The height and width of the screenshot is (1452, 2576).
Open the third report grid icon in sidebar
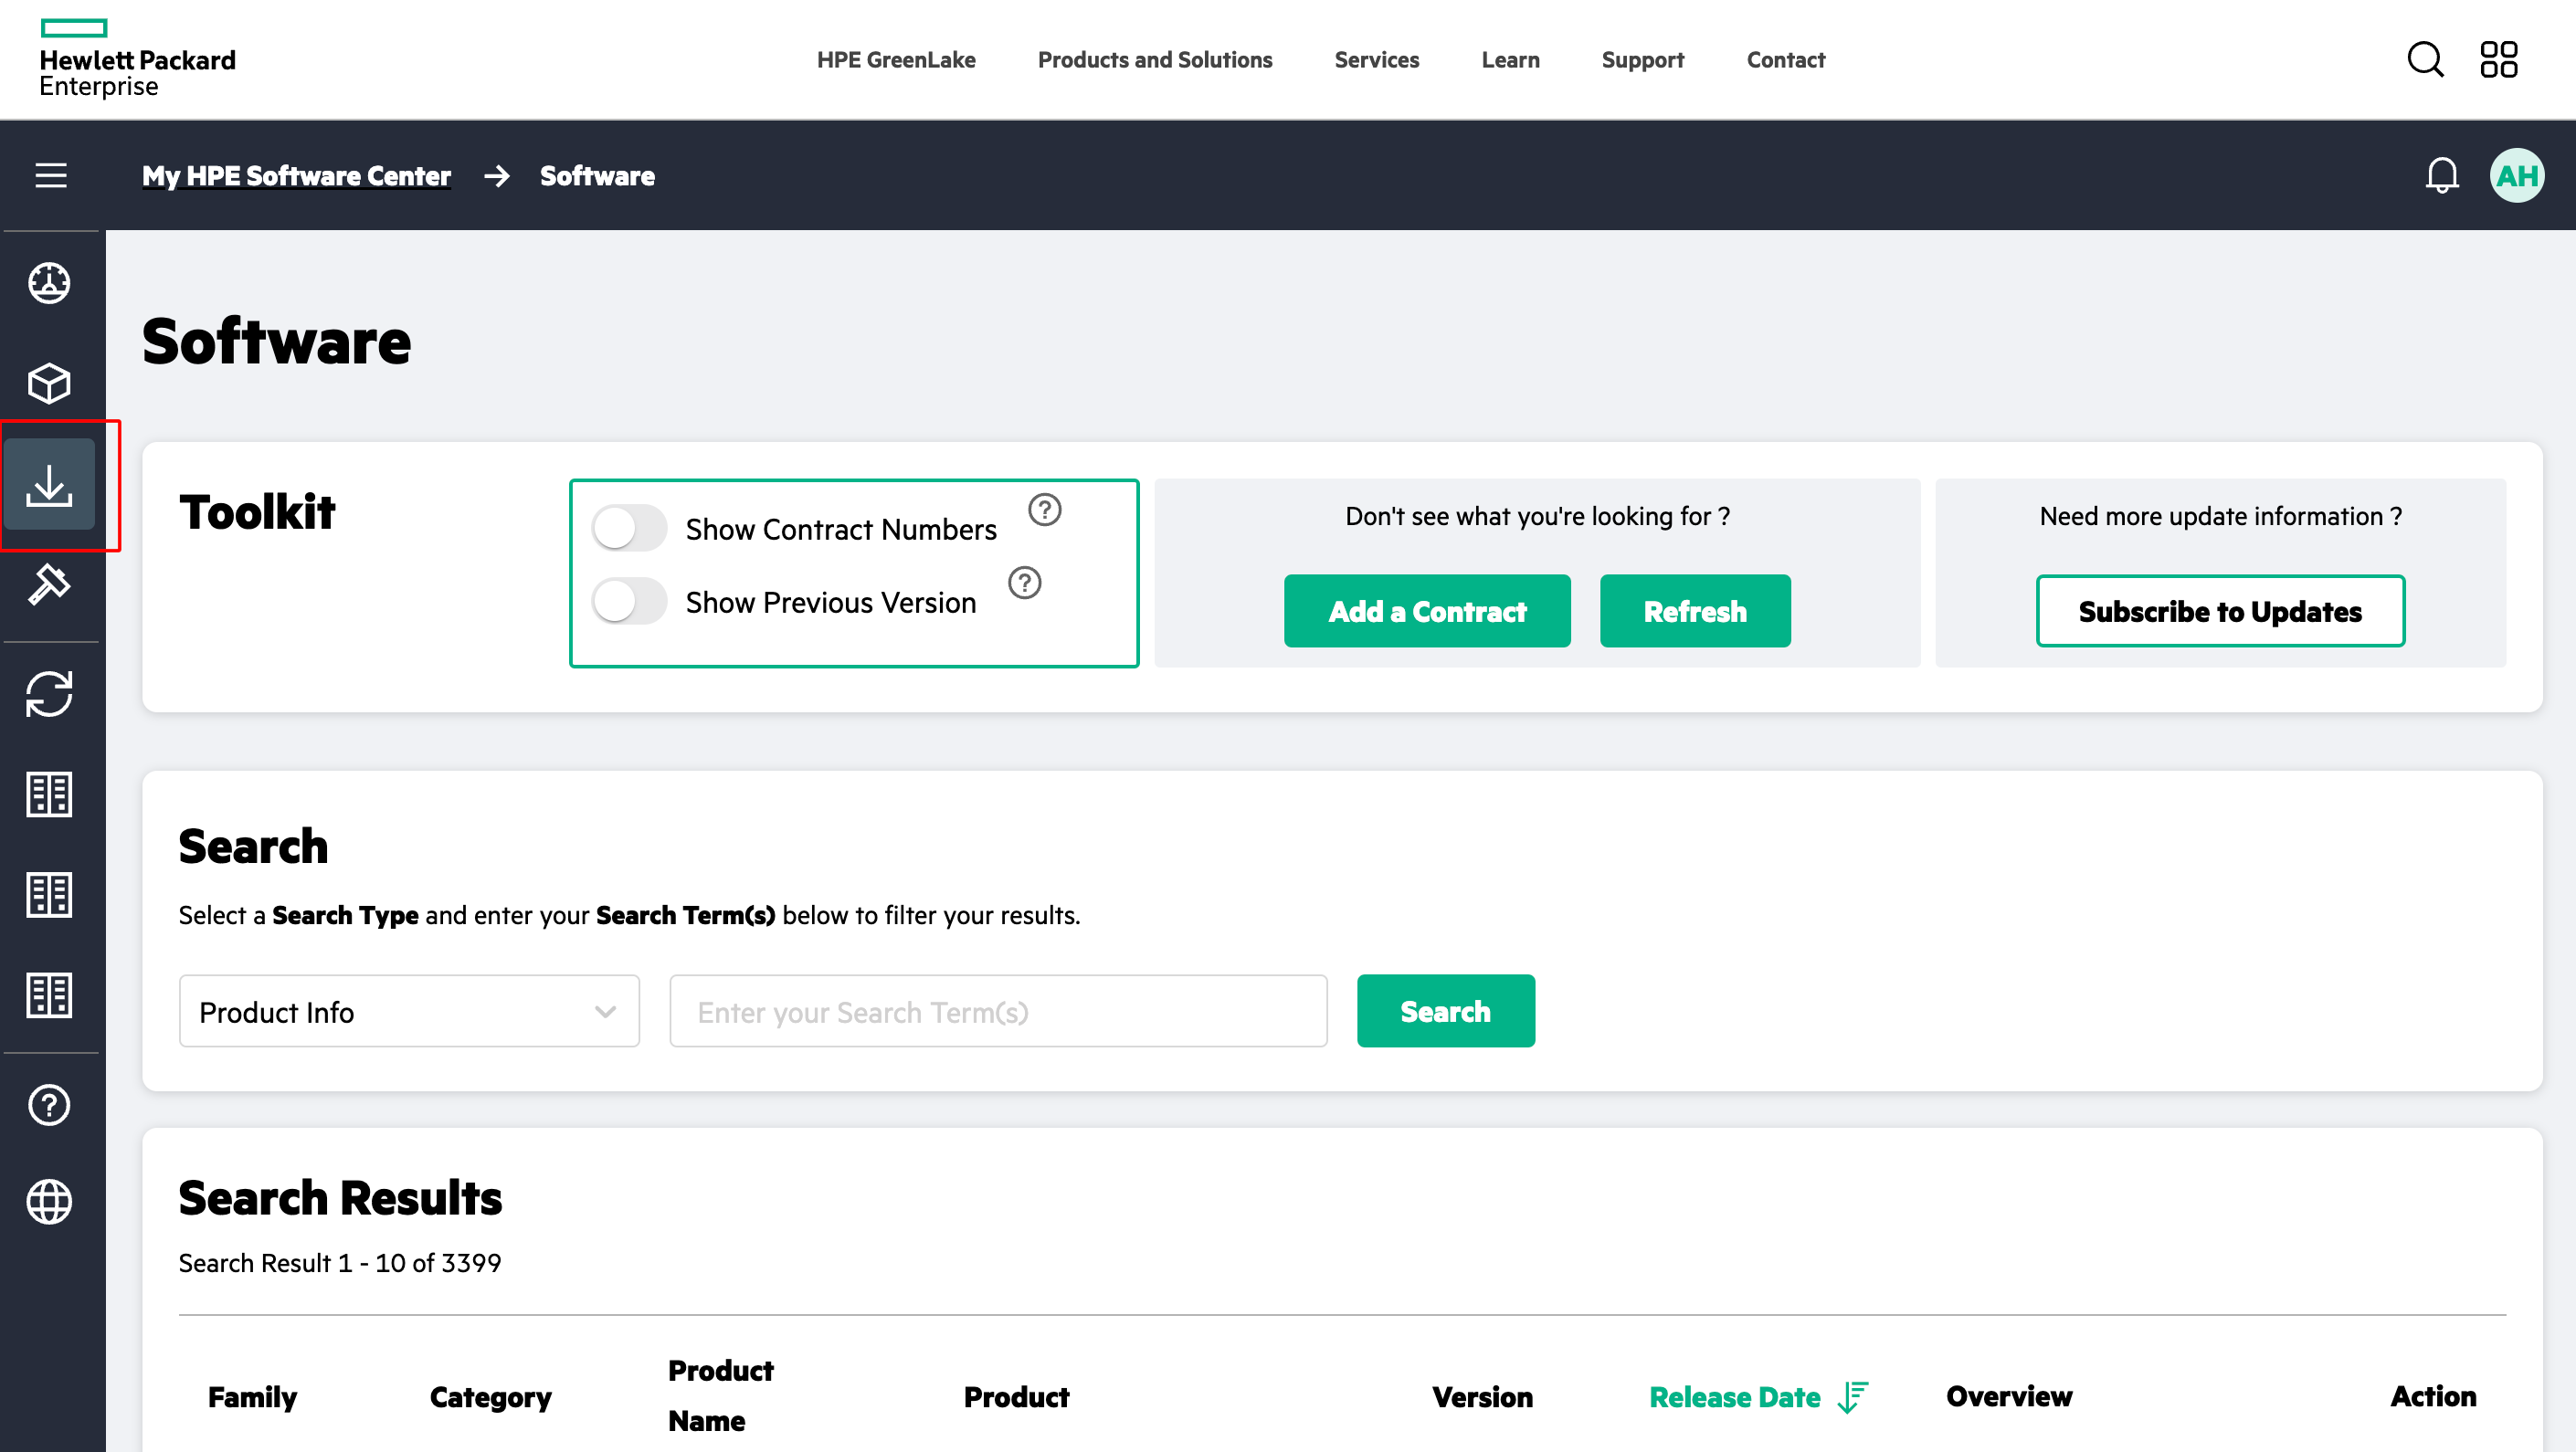coord(49,995)
